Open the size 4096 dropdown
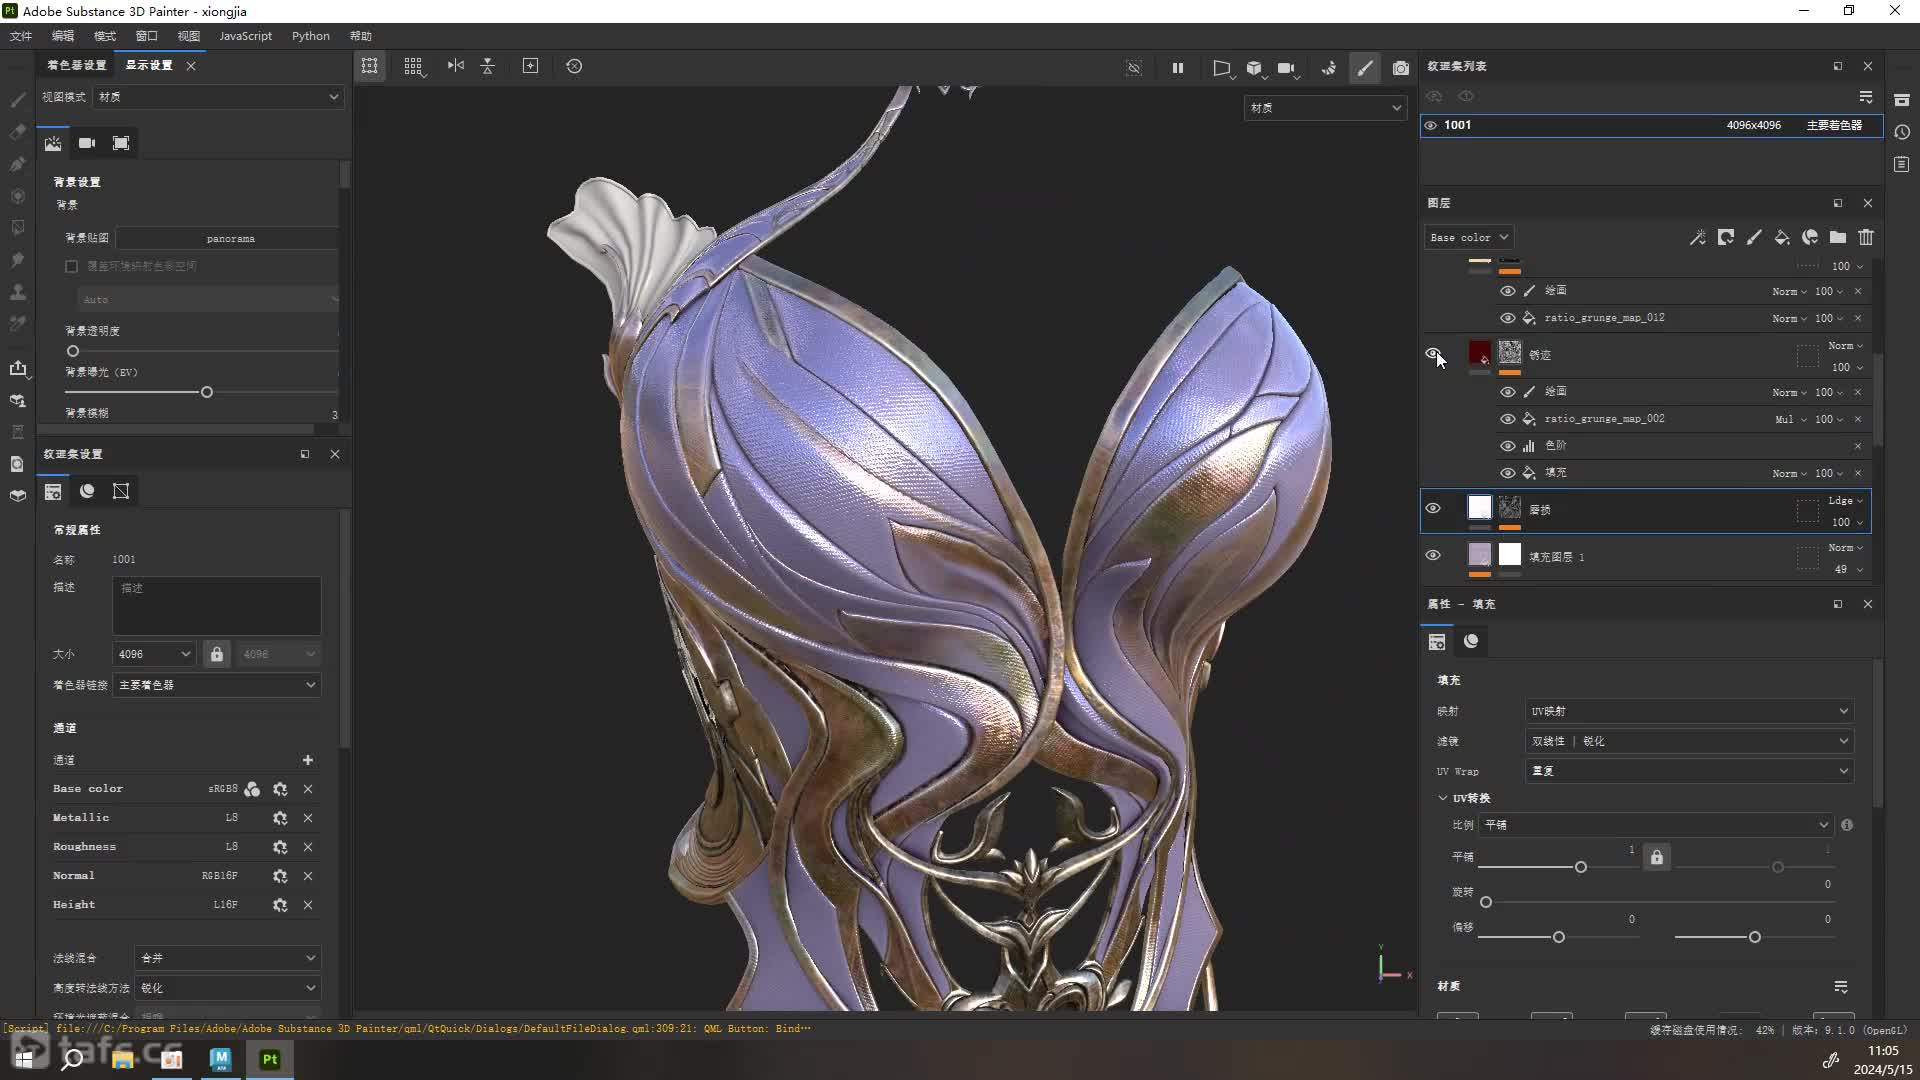The height and width of the screenshot is (1080, 1920). pos(153,654)
